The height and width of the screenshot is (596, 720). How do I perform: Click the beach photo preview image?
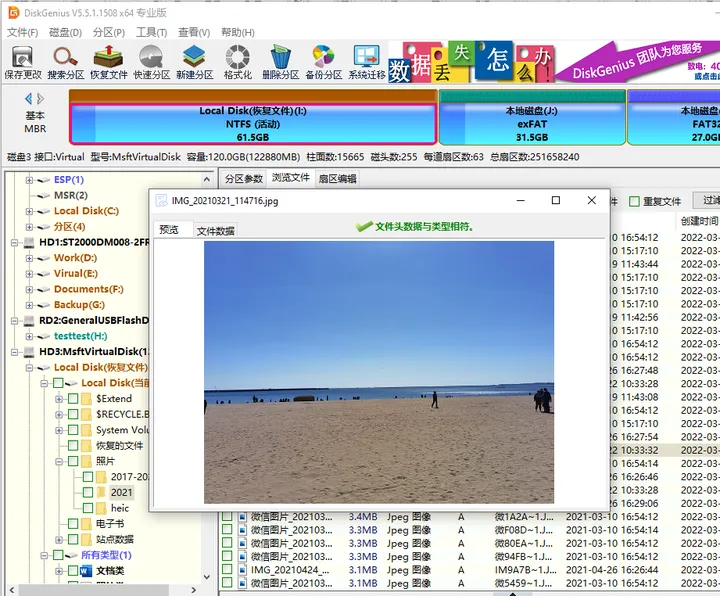pyautogui.click(x=379, y=372)
